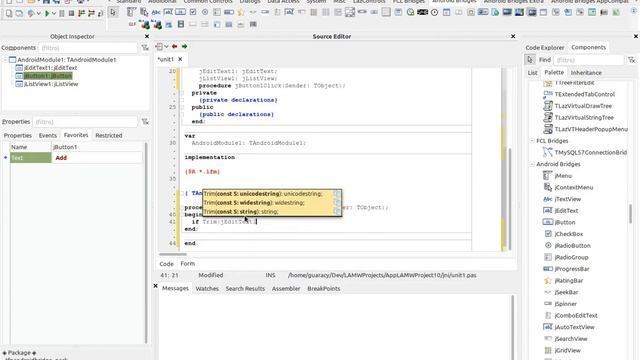Pick the jRadioButton component in top palette toolbar

[x=205, y=12]
